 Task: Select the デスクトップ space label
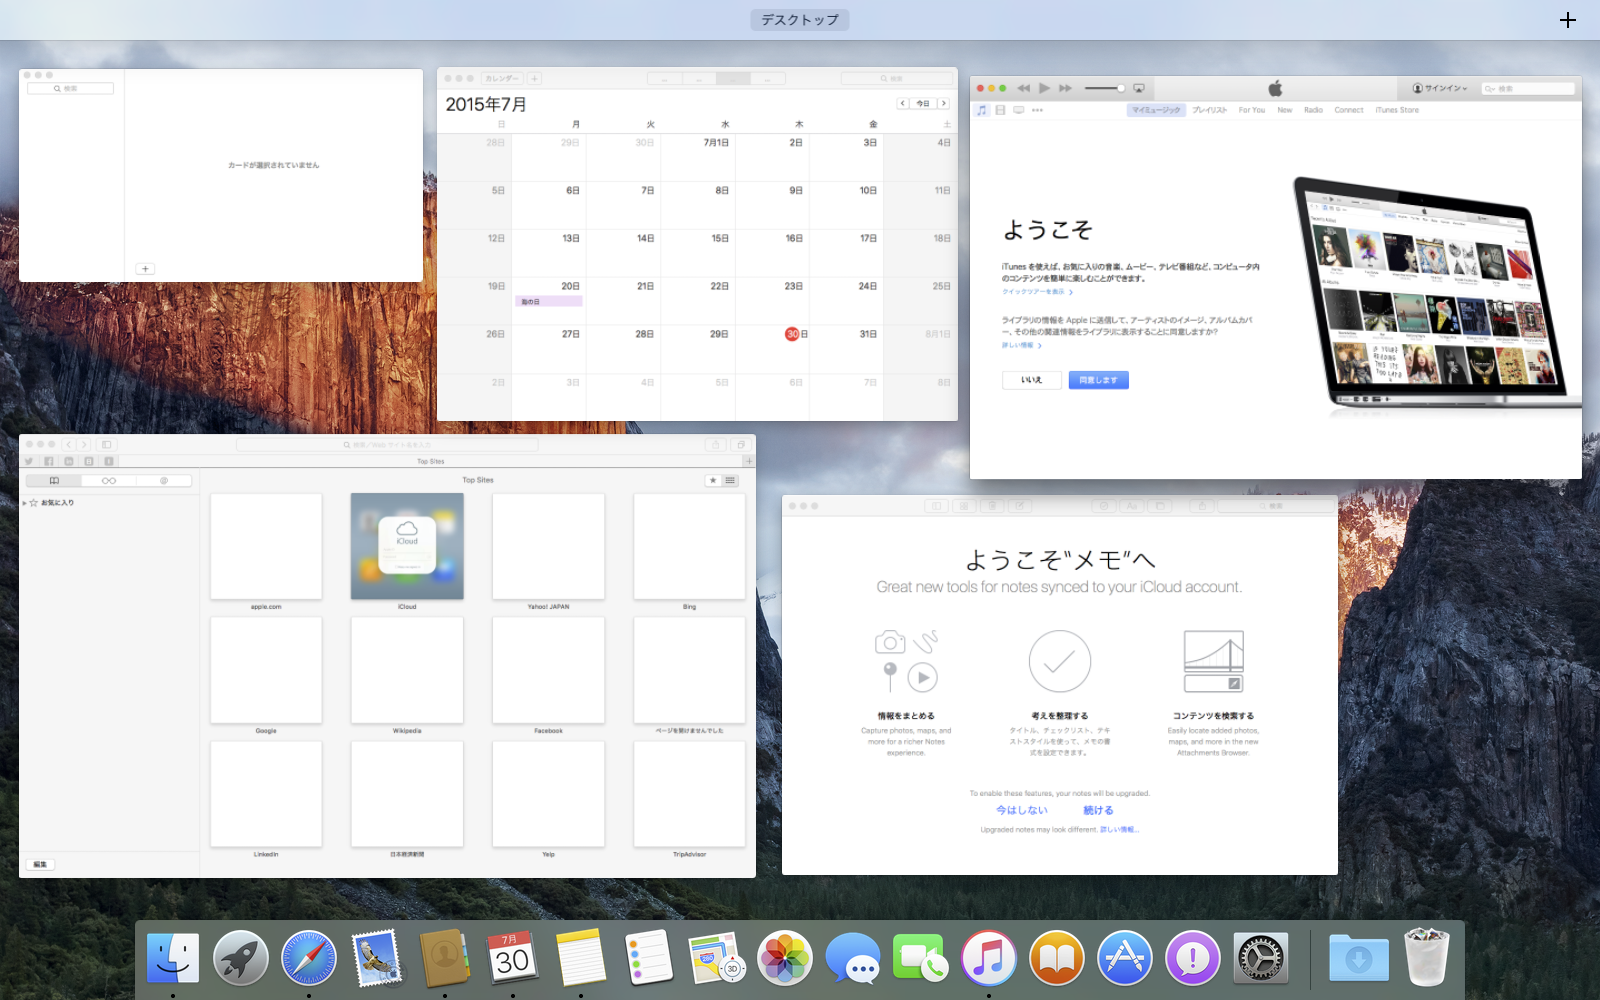(x=800, y=20)
